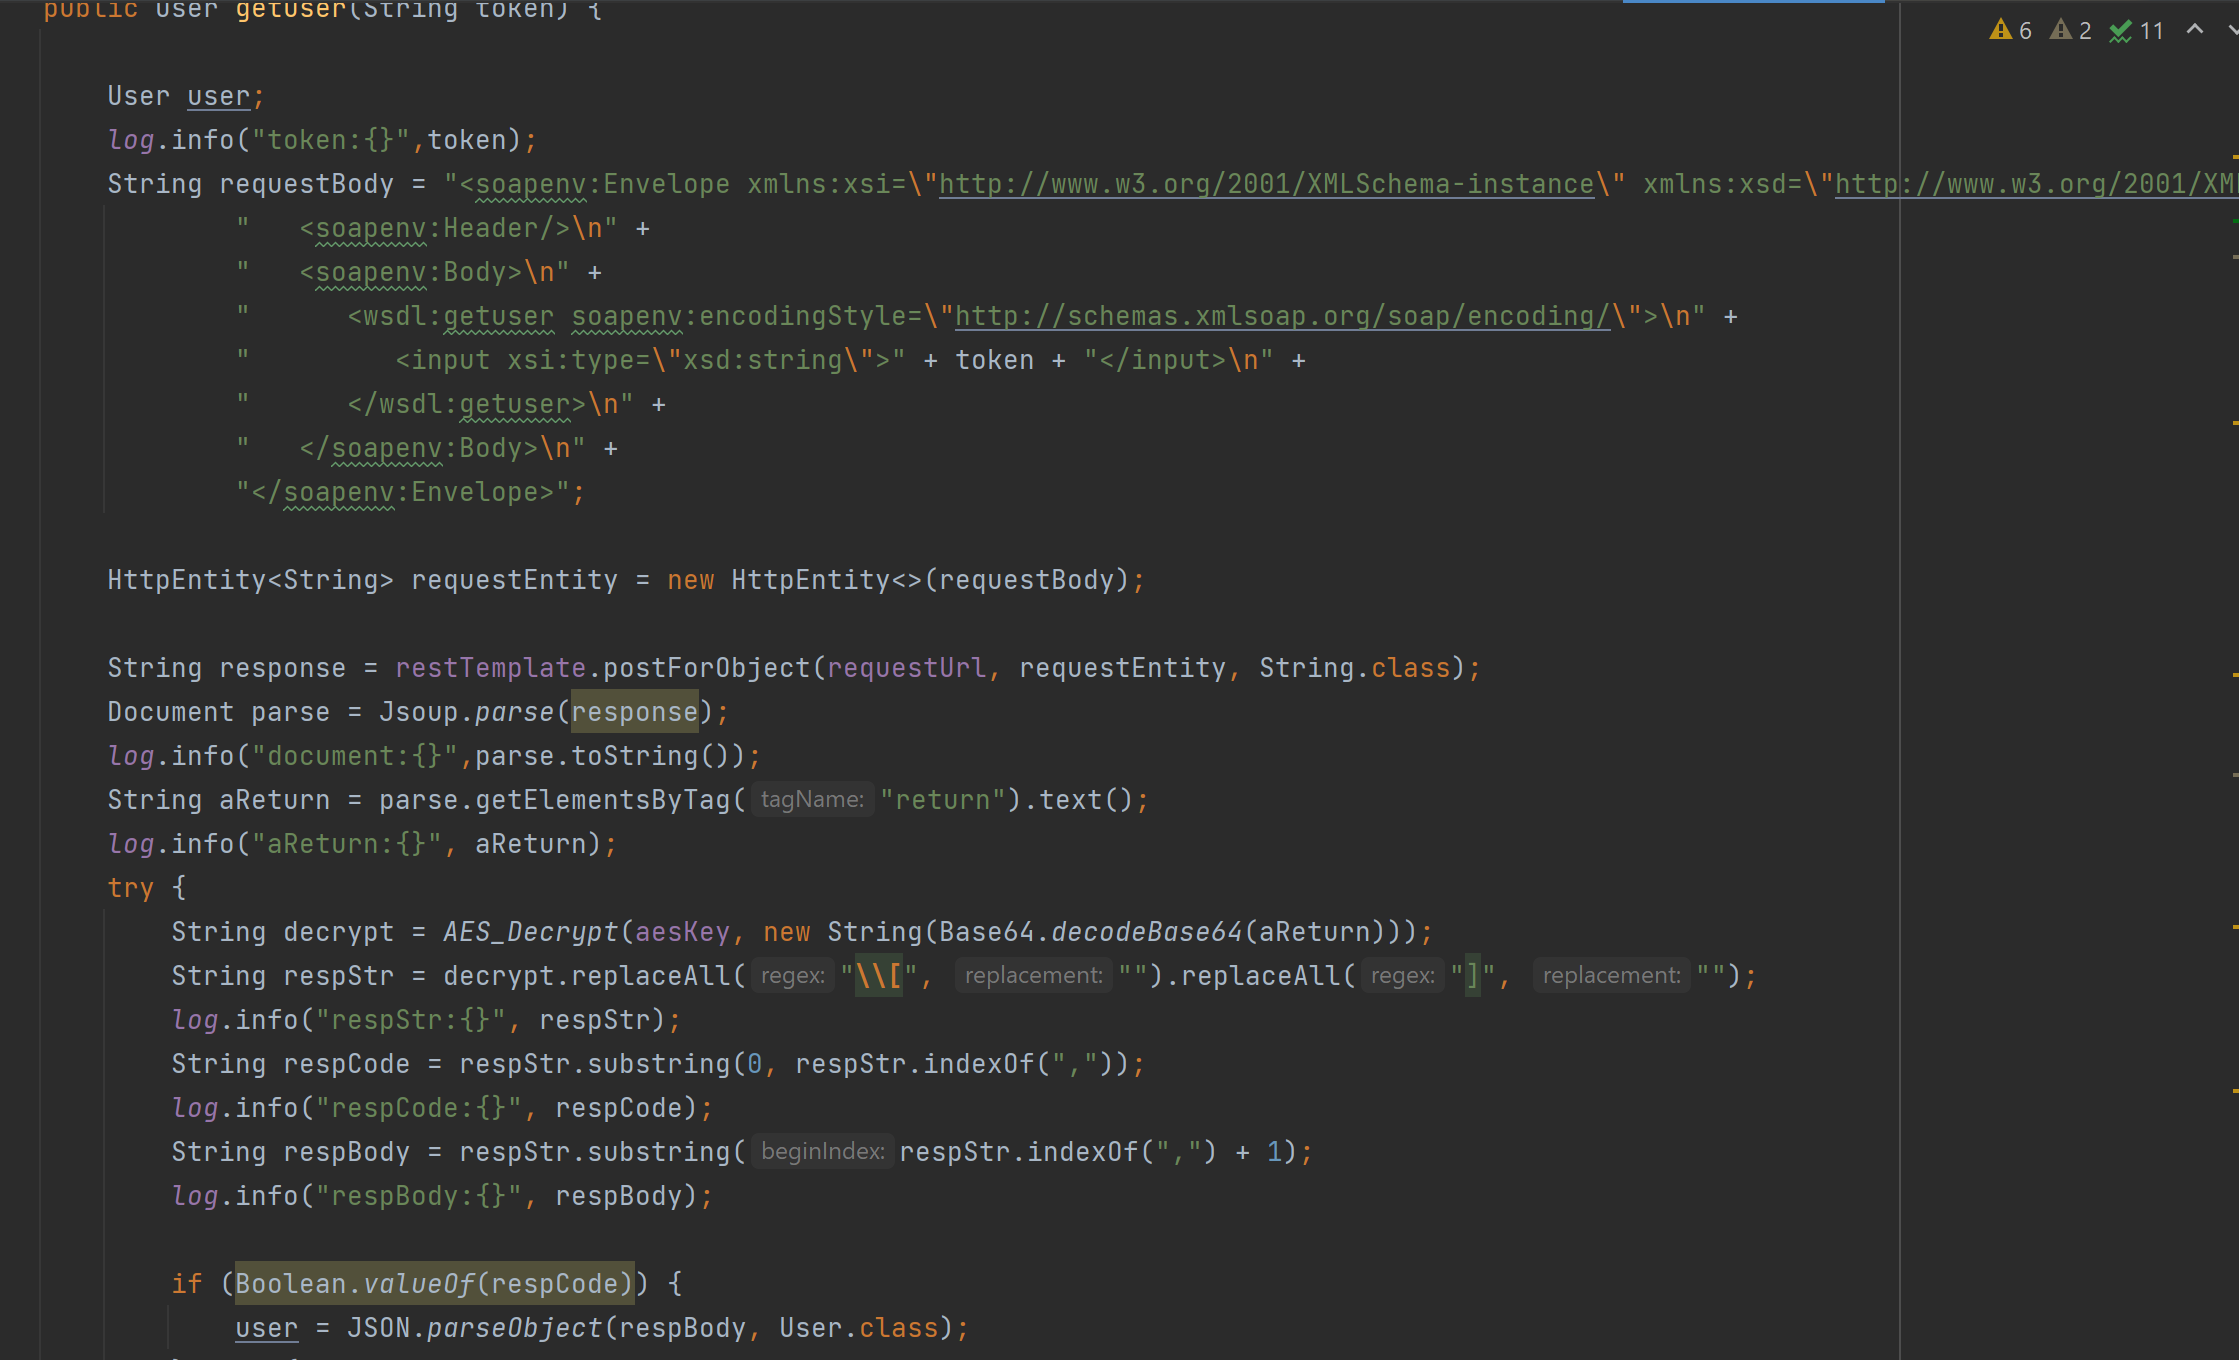Click the requestUrl argument

pos(907,668)
